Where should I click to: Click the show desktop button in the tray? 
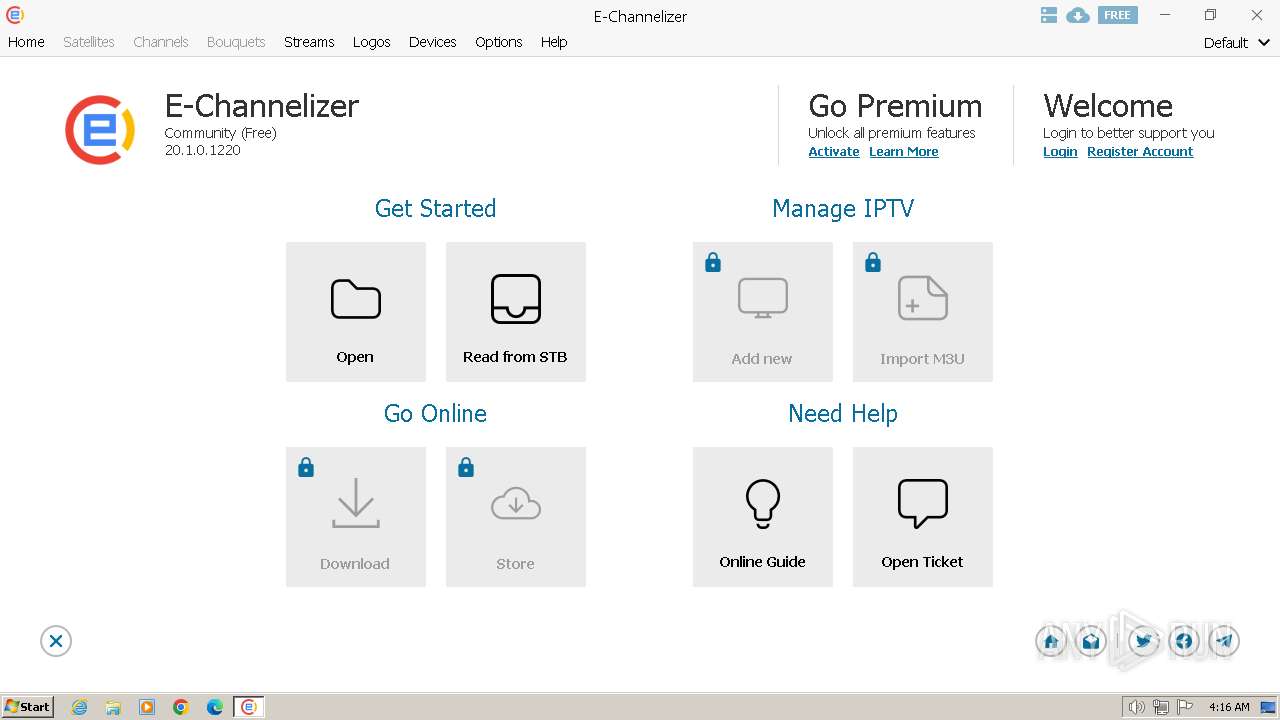(x=1269, y=707)
